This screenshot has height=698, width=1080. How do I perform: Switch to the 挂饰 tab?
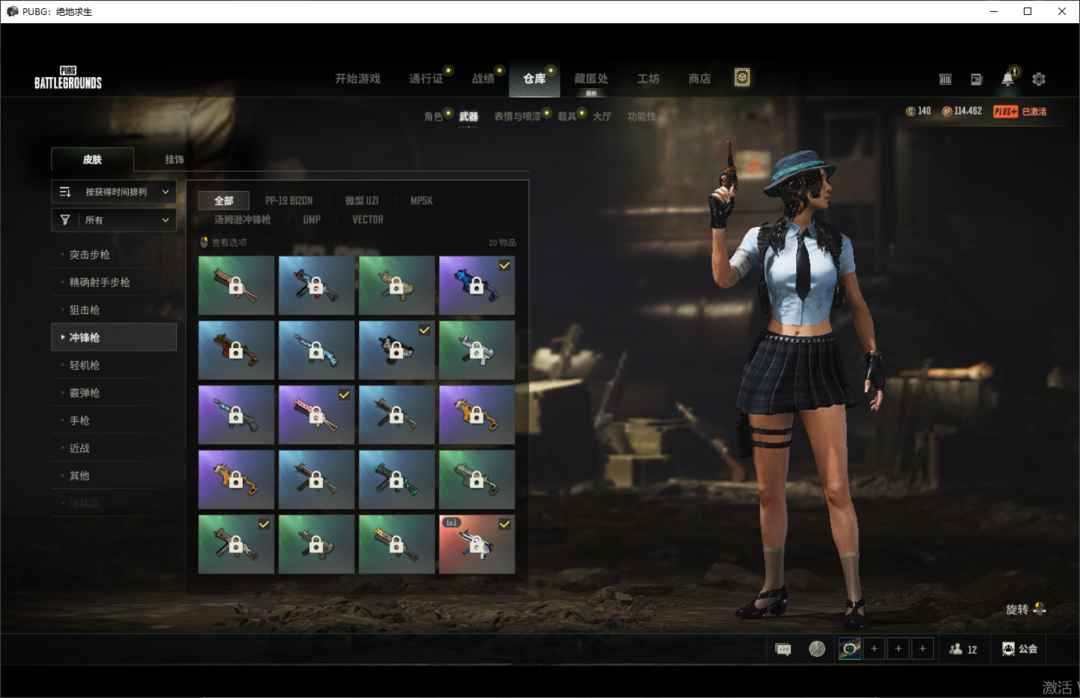coord(174,159)
